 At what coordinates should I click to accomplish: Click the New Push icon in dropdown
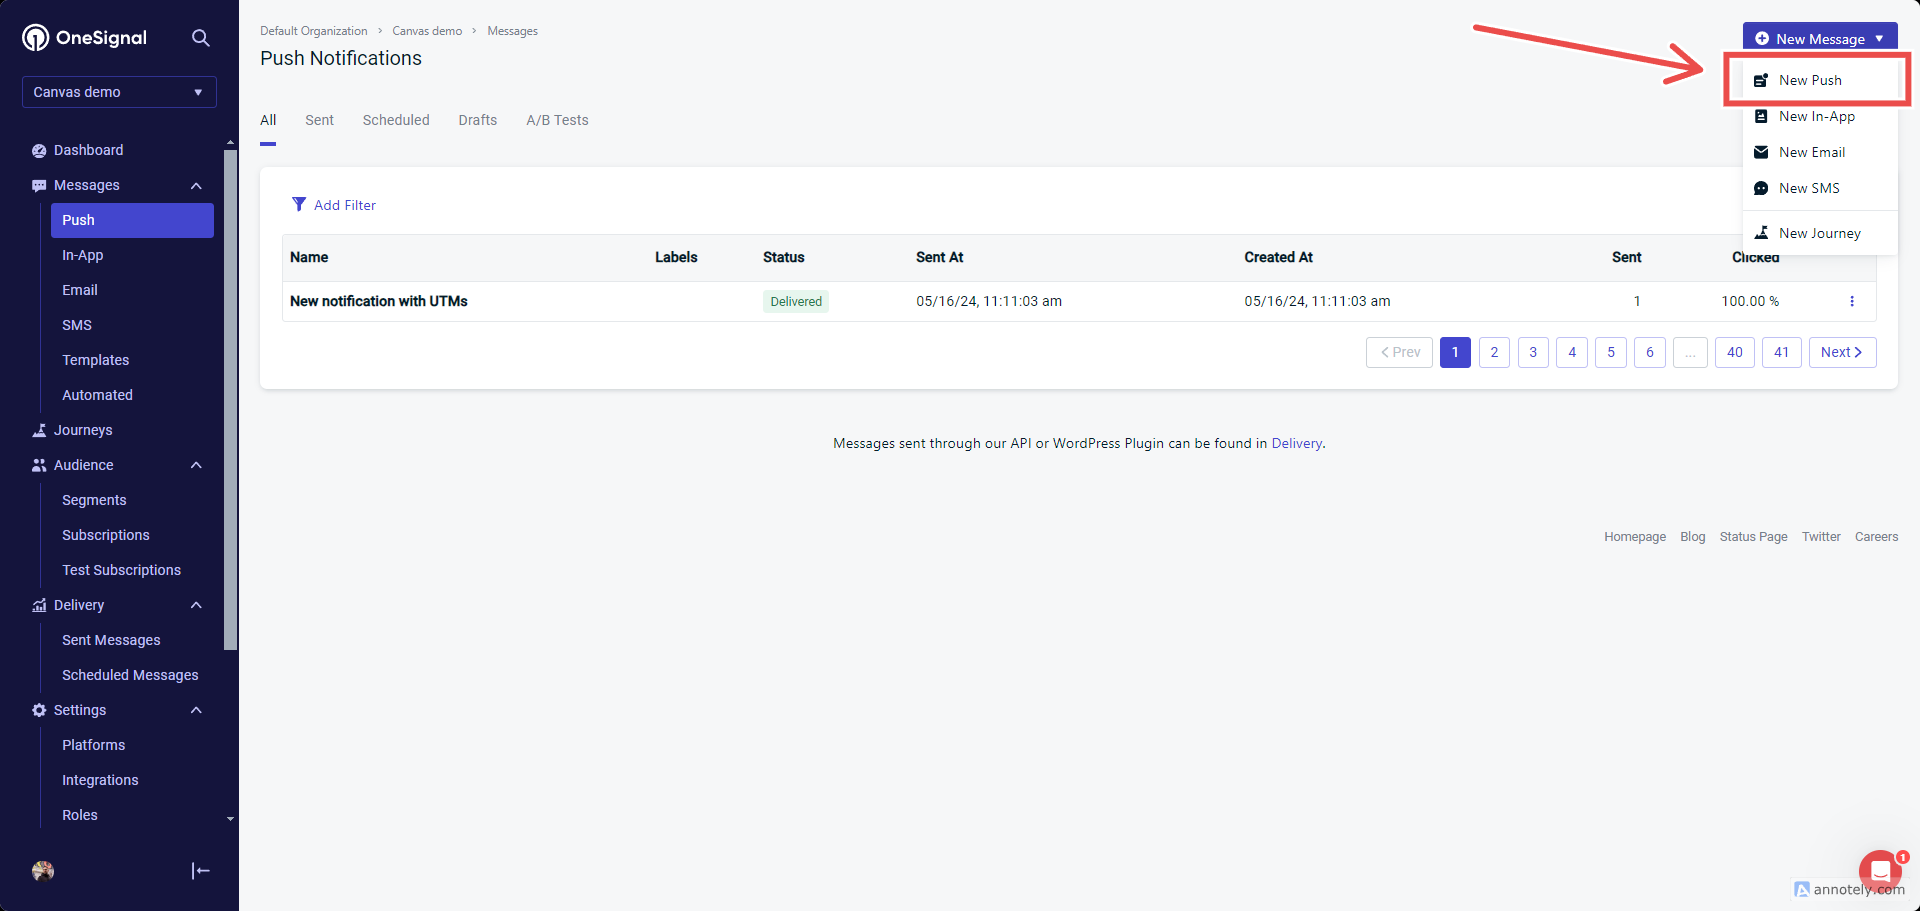point(1761,80)
